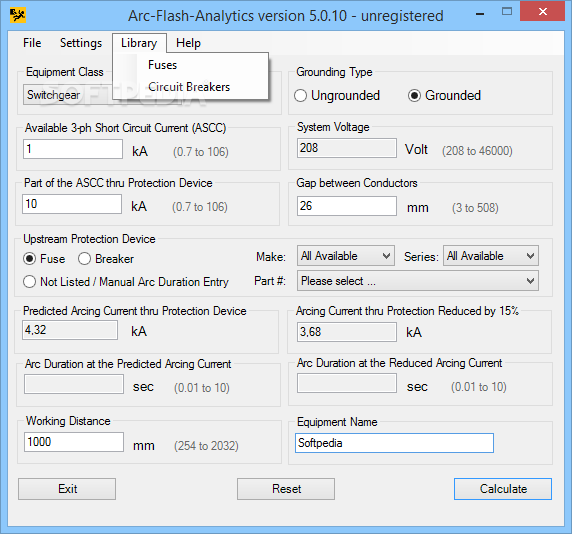Click the Calculate button
This screenshot has height=534, width=572.
[503, 489]
